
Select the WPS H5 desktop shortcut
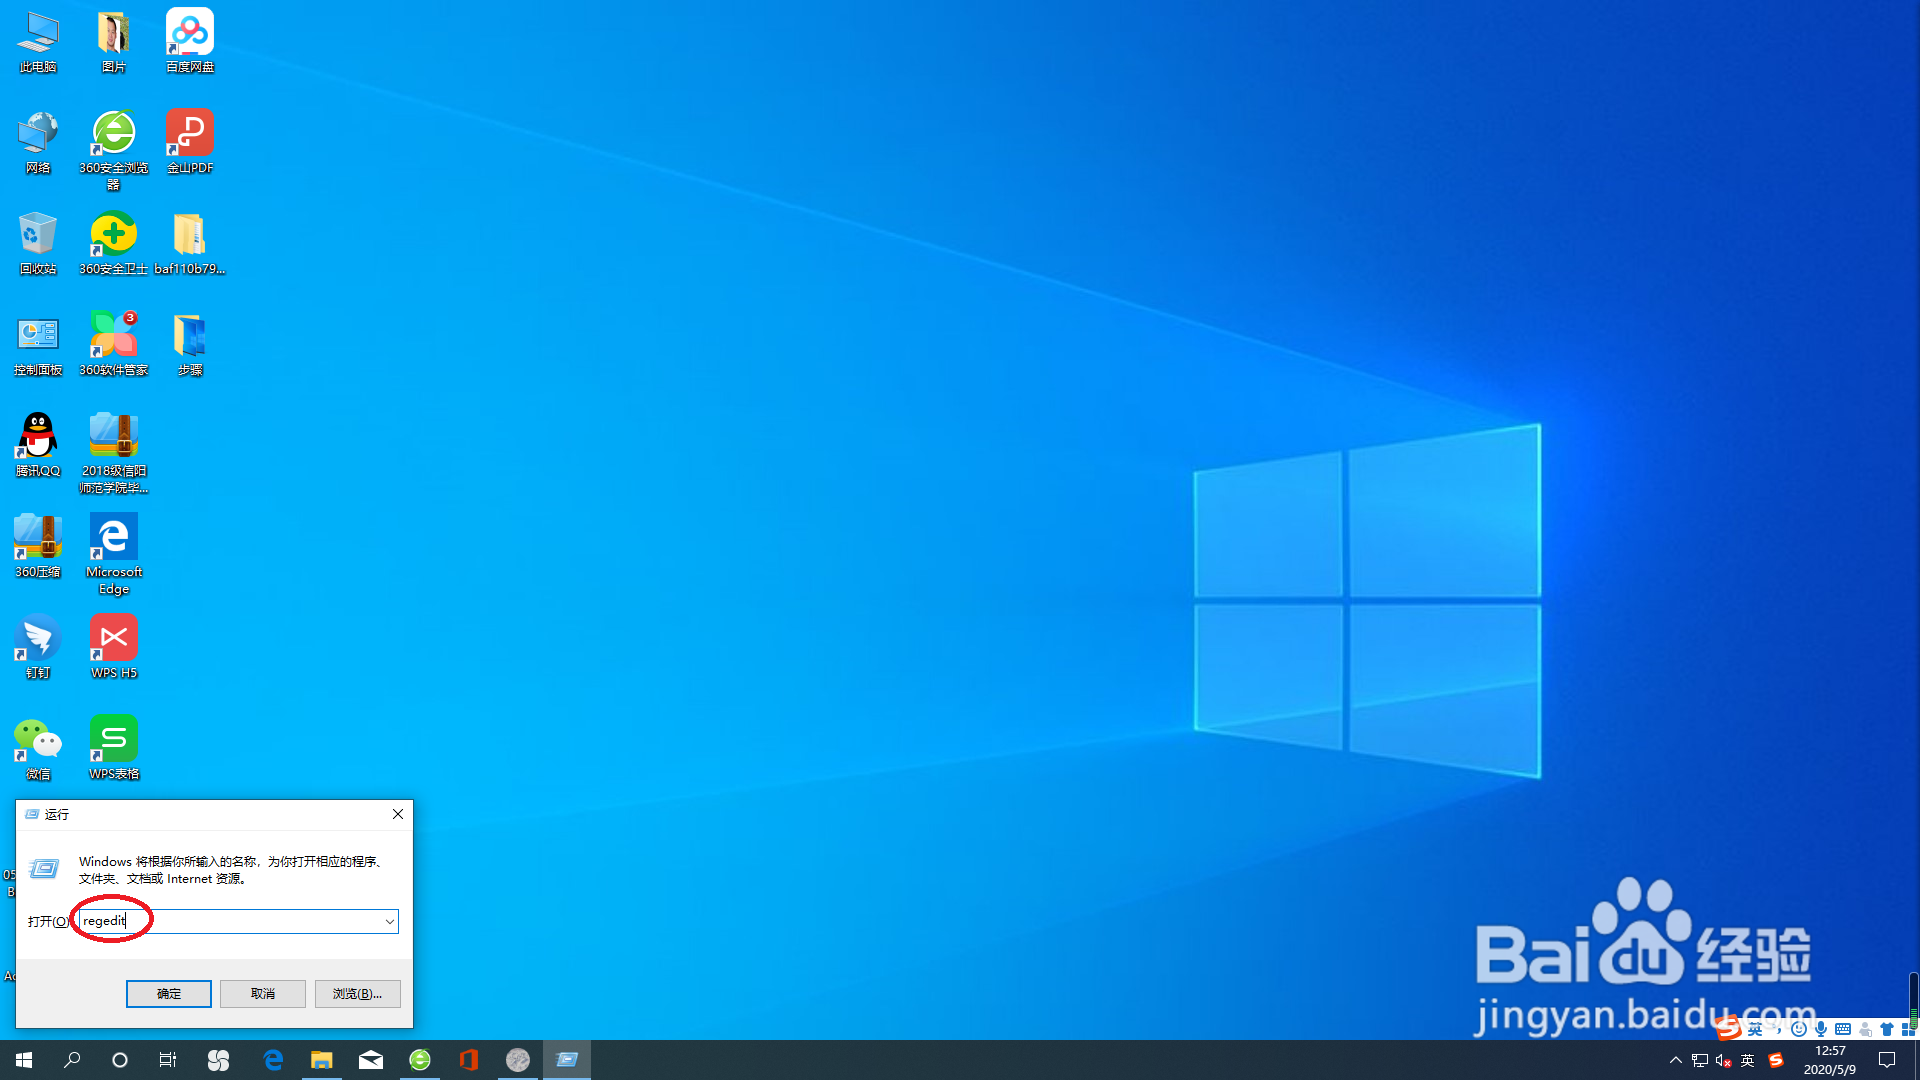coord(114,648)
